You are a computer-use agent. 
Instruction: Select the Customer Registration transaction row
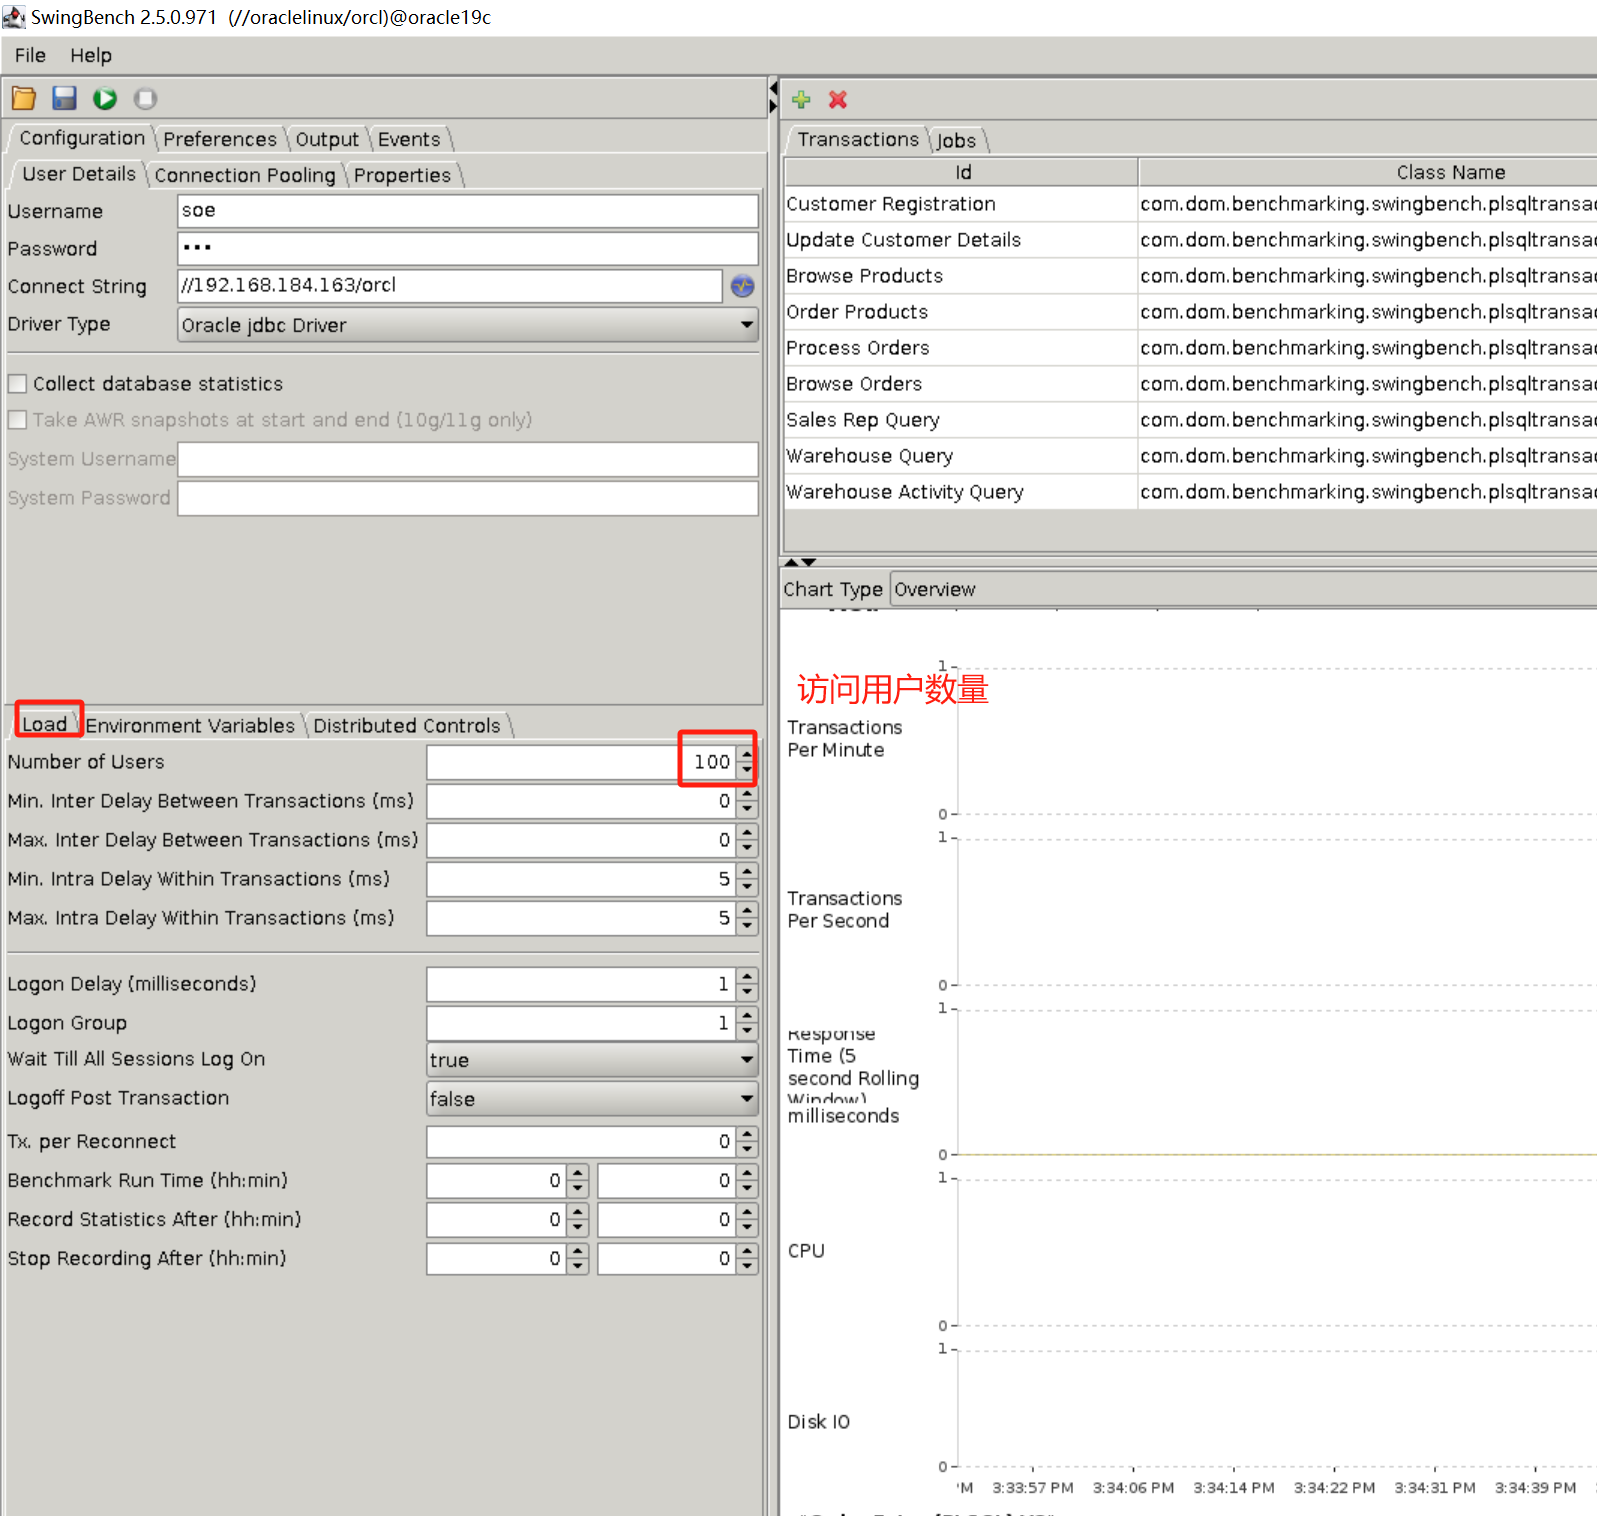[1191, 204]
